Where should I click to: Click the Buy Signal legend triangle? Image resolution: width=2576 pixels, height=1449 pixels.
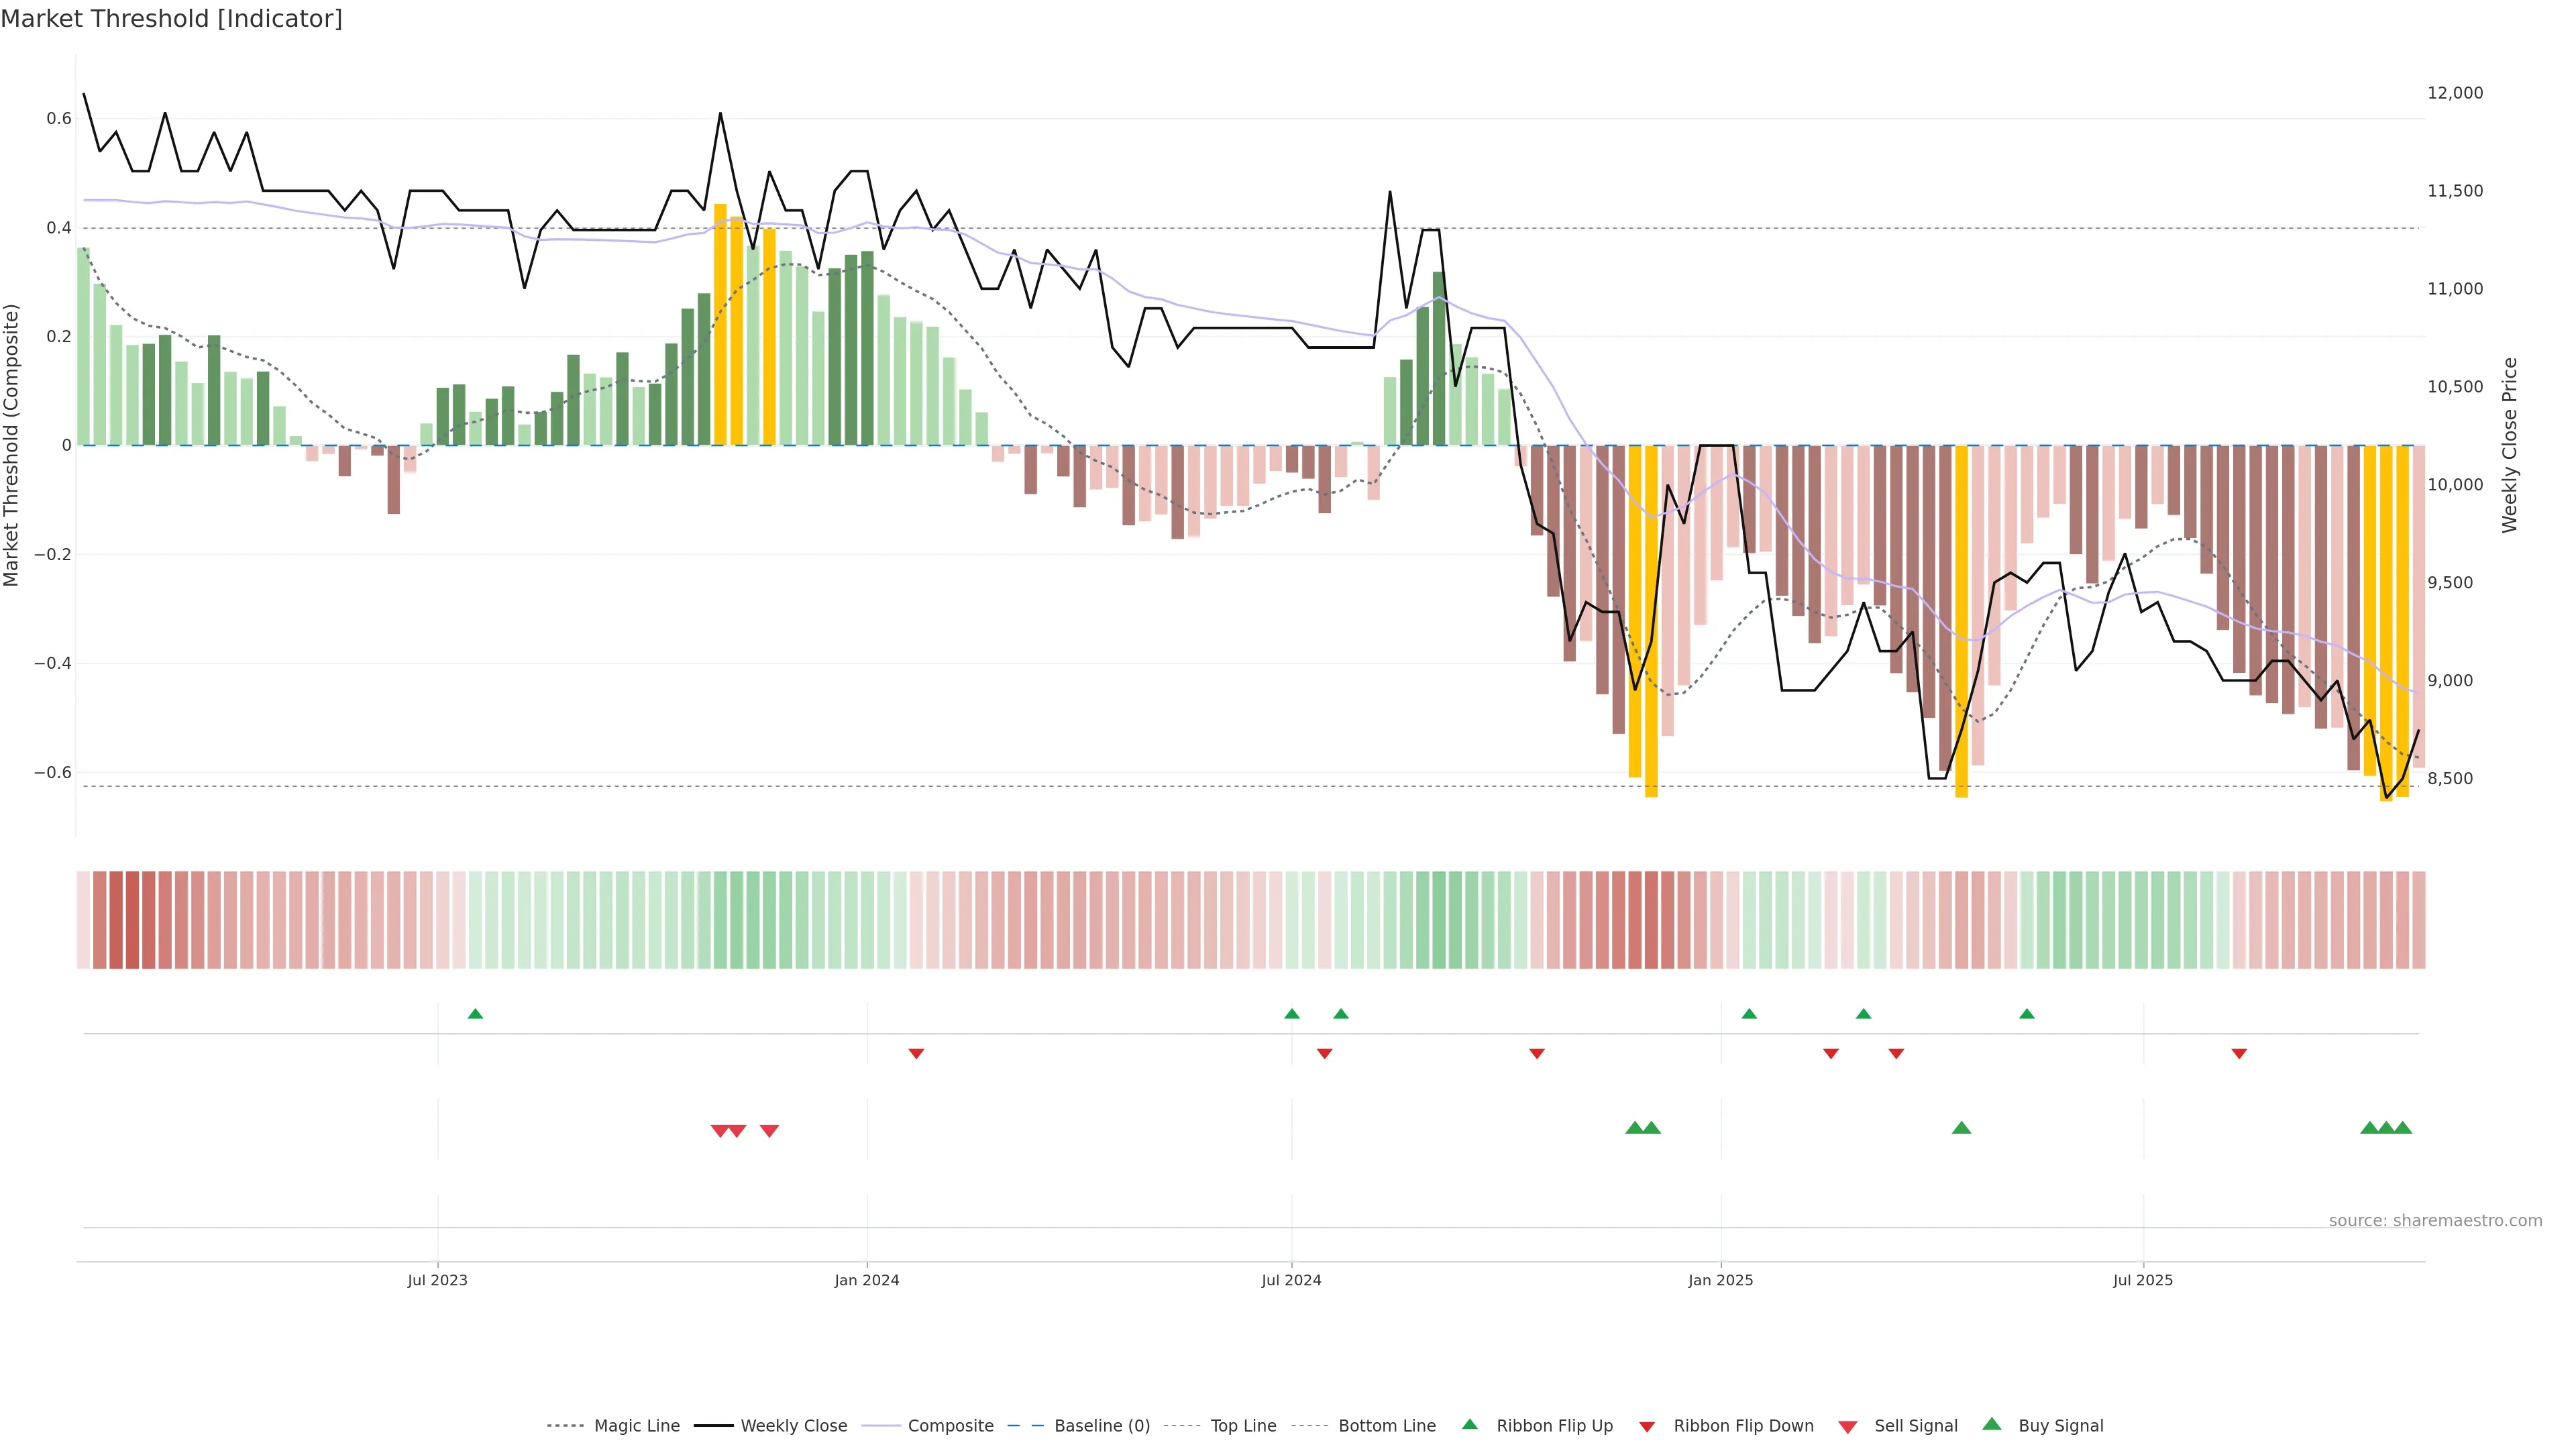click(x=1992, y=1424)
